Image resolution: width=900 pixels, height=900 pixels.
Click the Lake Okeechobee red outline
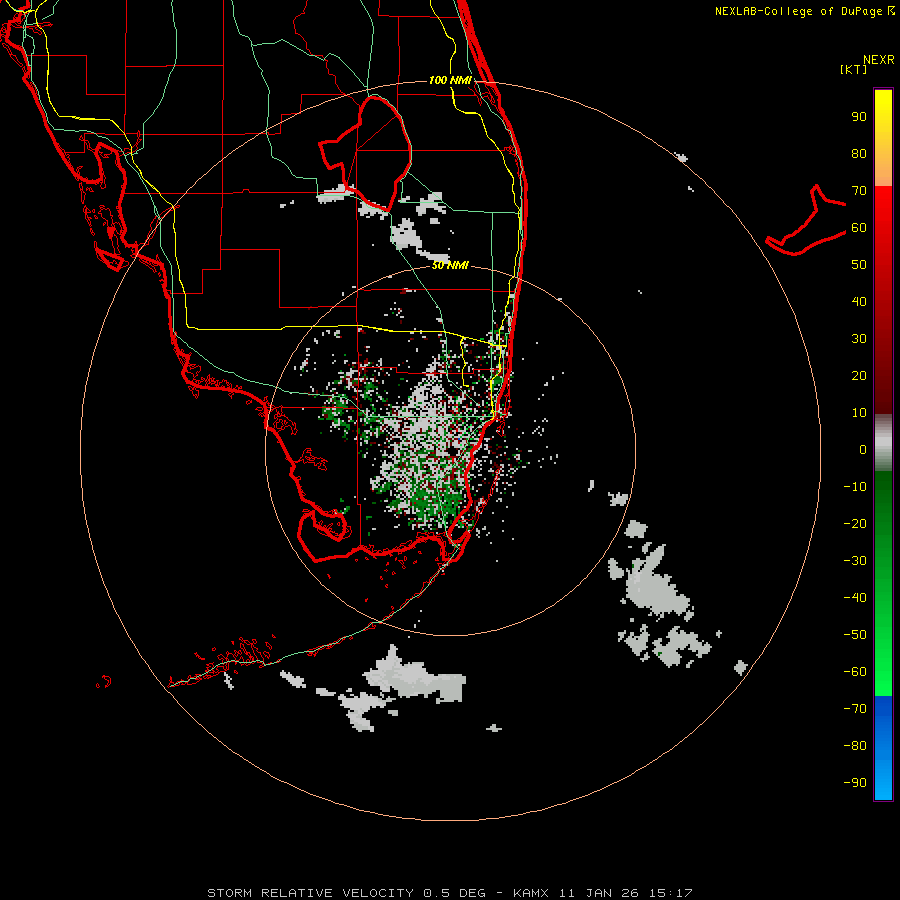367,154
